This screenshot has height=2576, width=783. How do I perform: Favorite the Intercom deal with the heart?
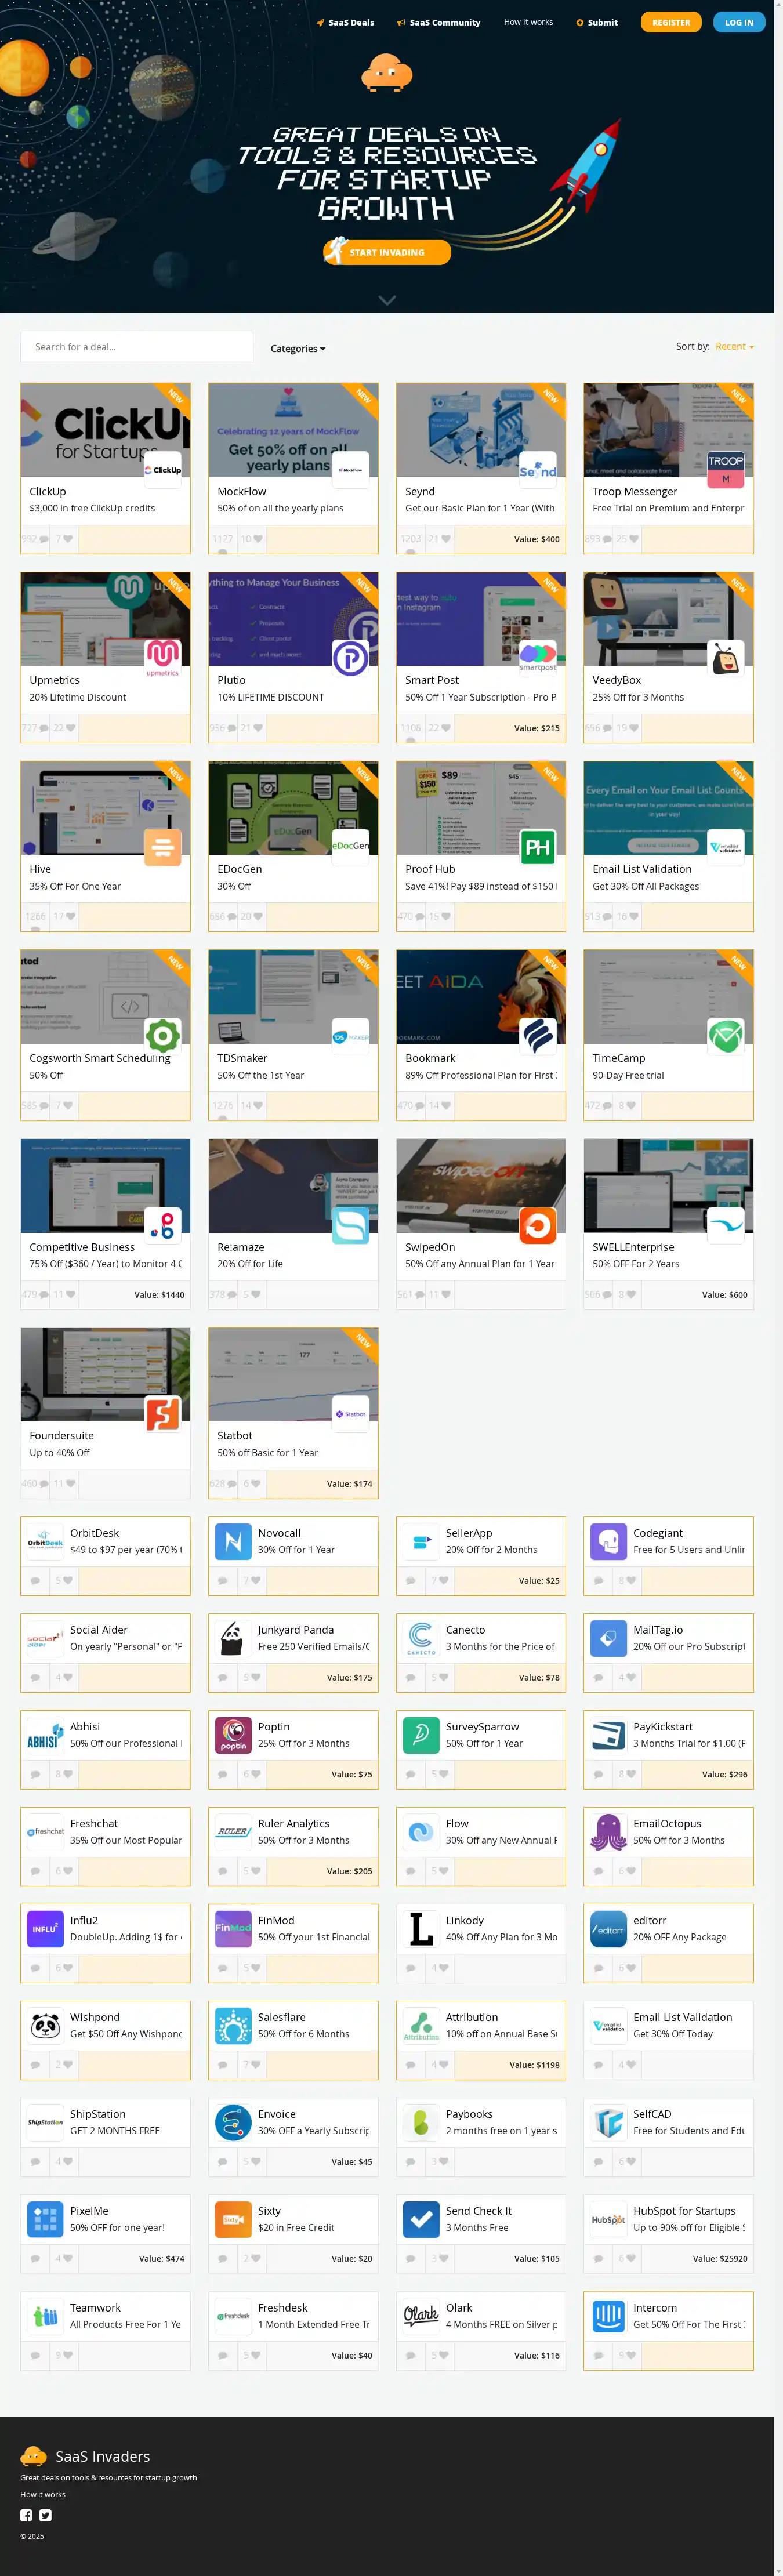(632, 2355)
